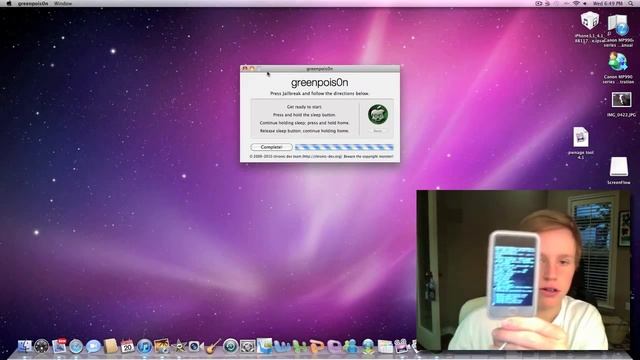Open the greenpois0n application menu
The width and height of the screenshot is (640, 360).
33,3
